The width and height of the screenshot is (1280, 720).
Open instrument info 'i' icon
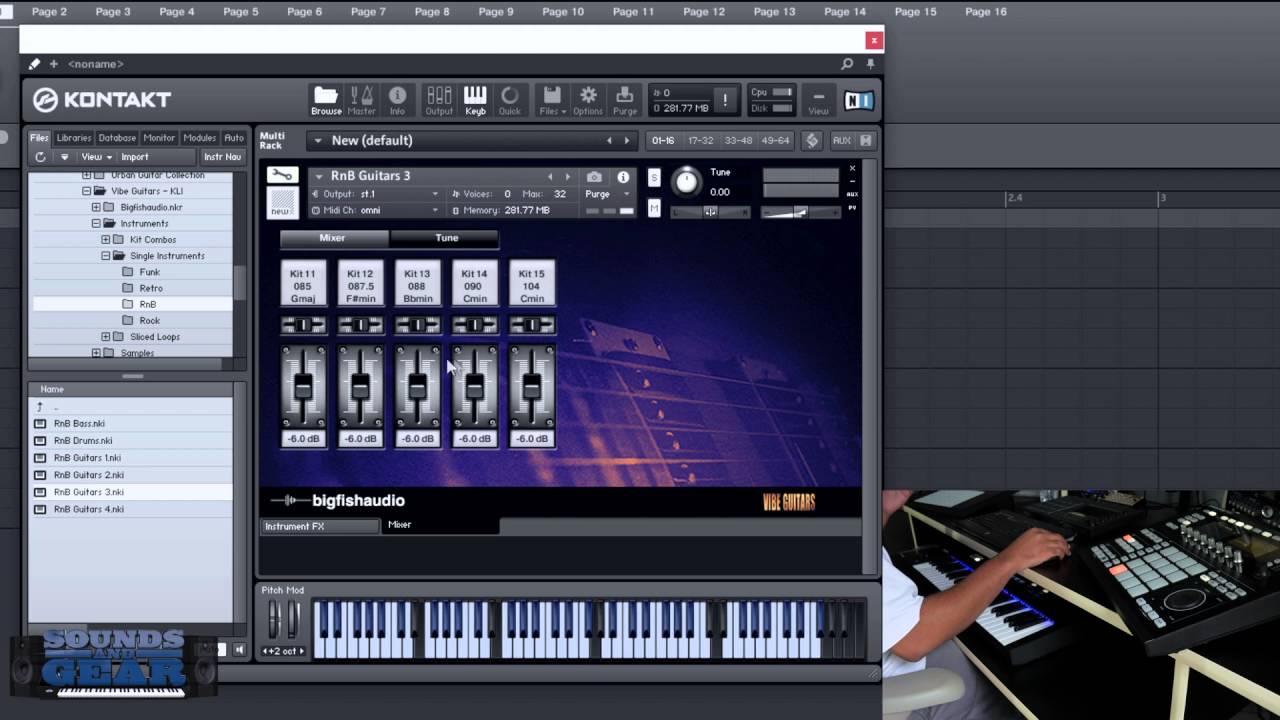coord(623,177)
